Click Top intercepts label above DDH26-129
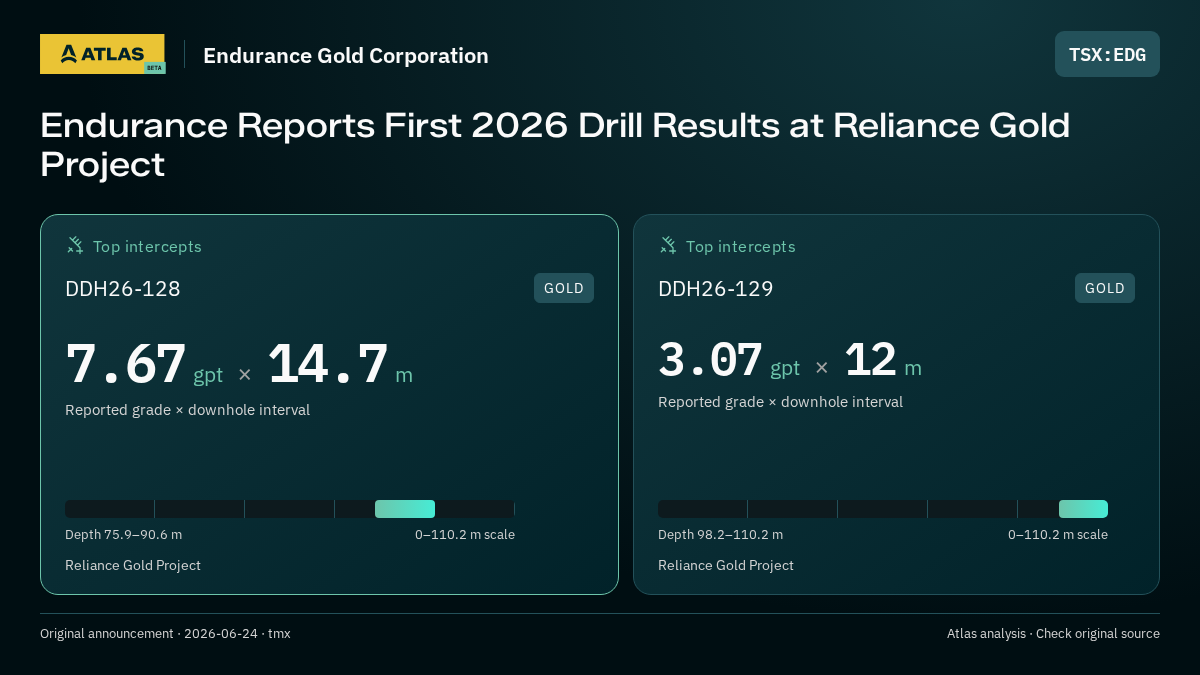This screenshot has width=1200, height=675. click(740, 246)
